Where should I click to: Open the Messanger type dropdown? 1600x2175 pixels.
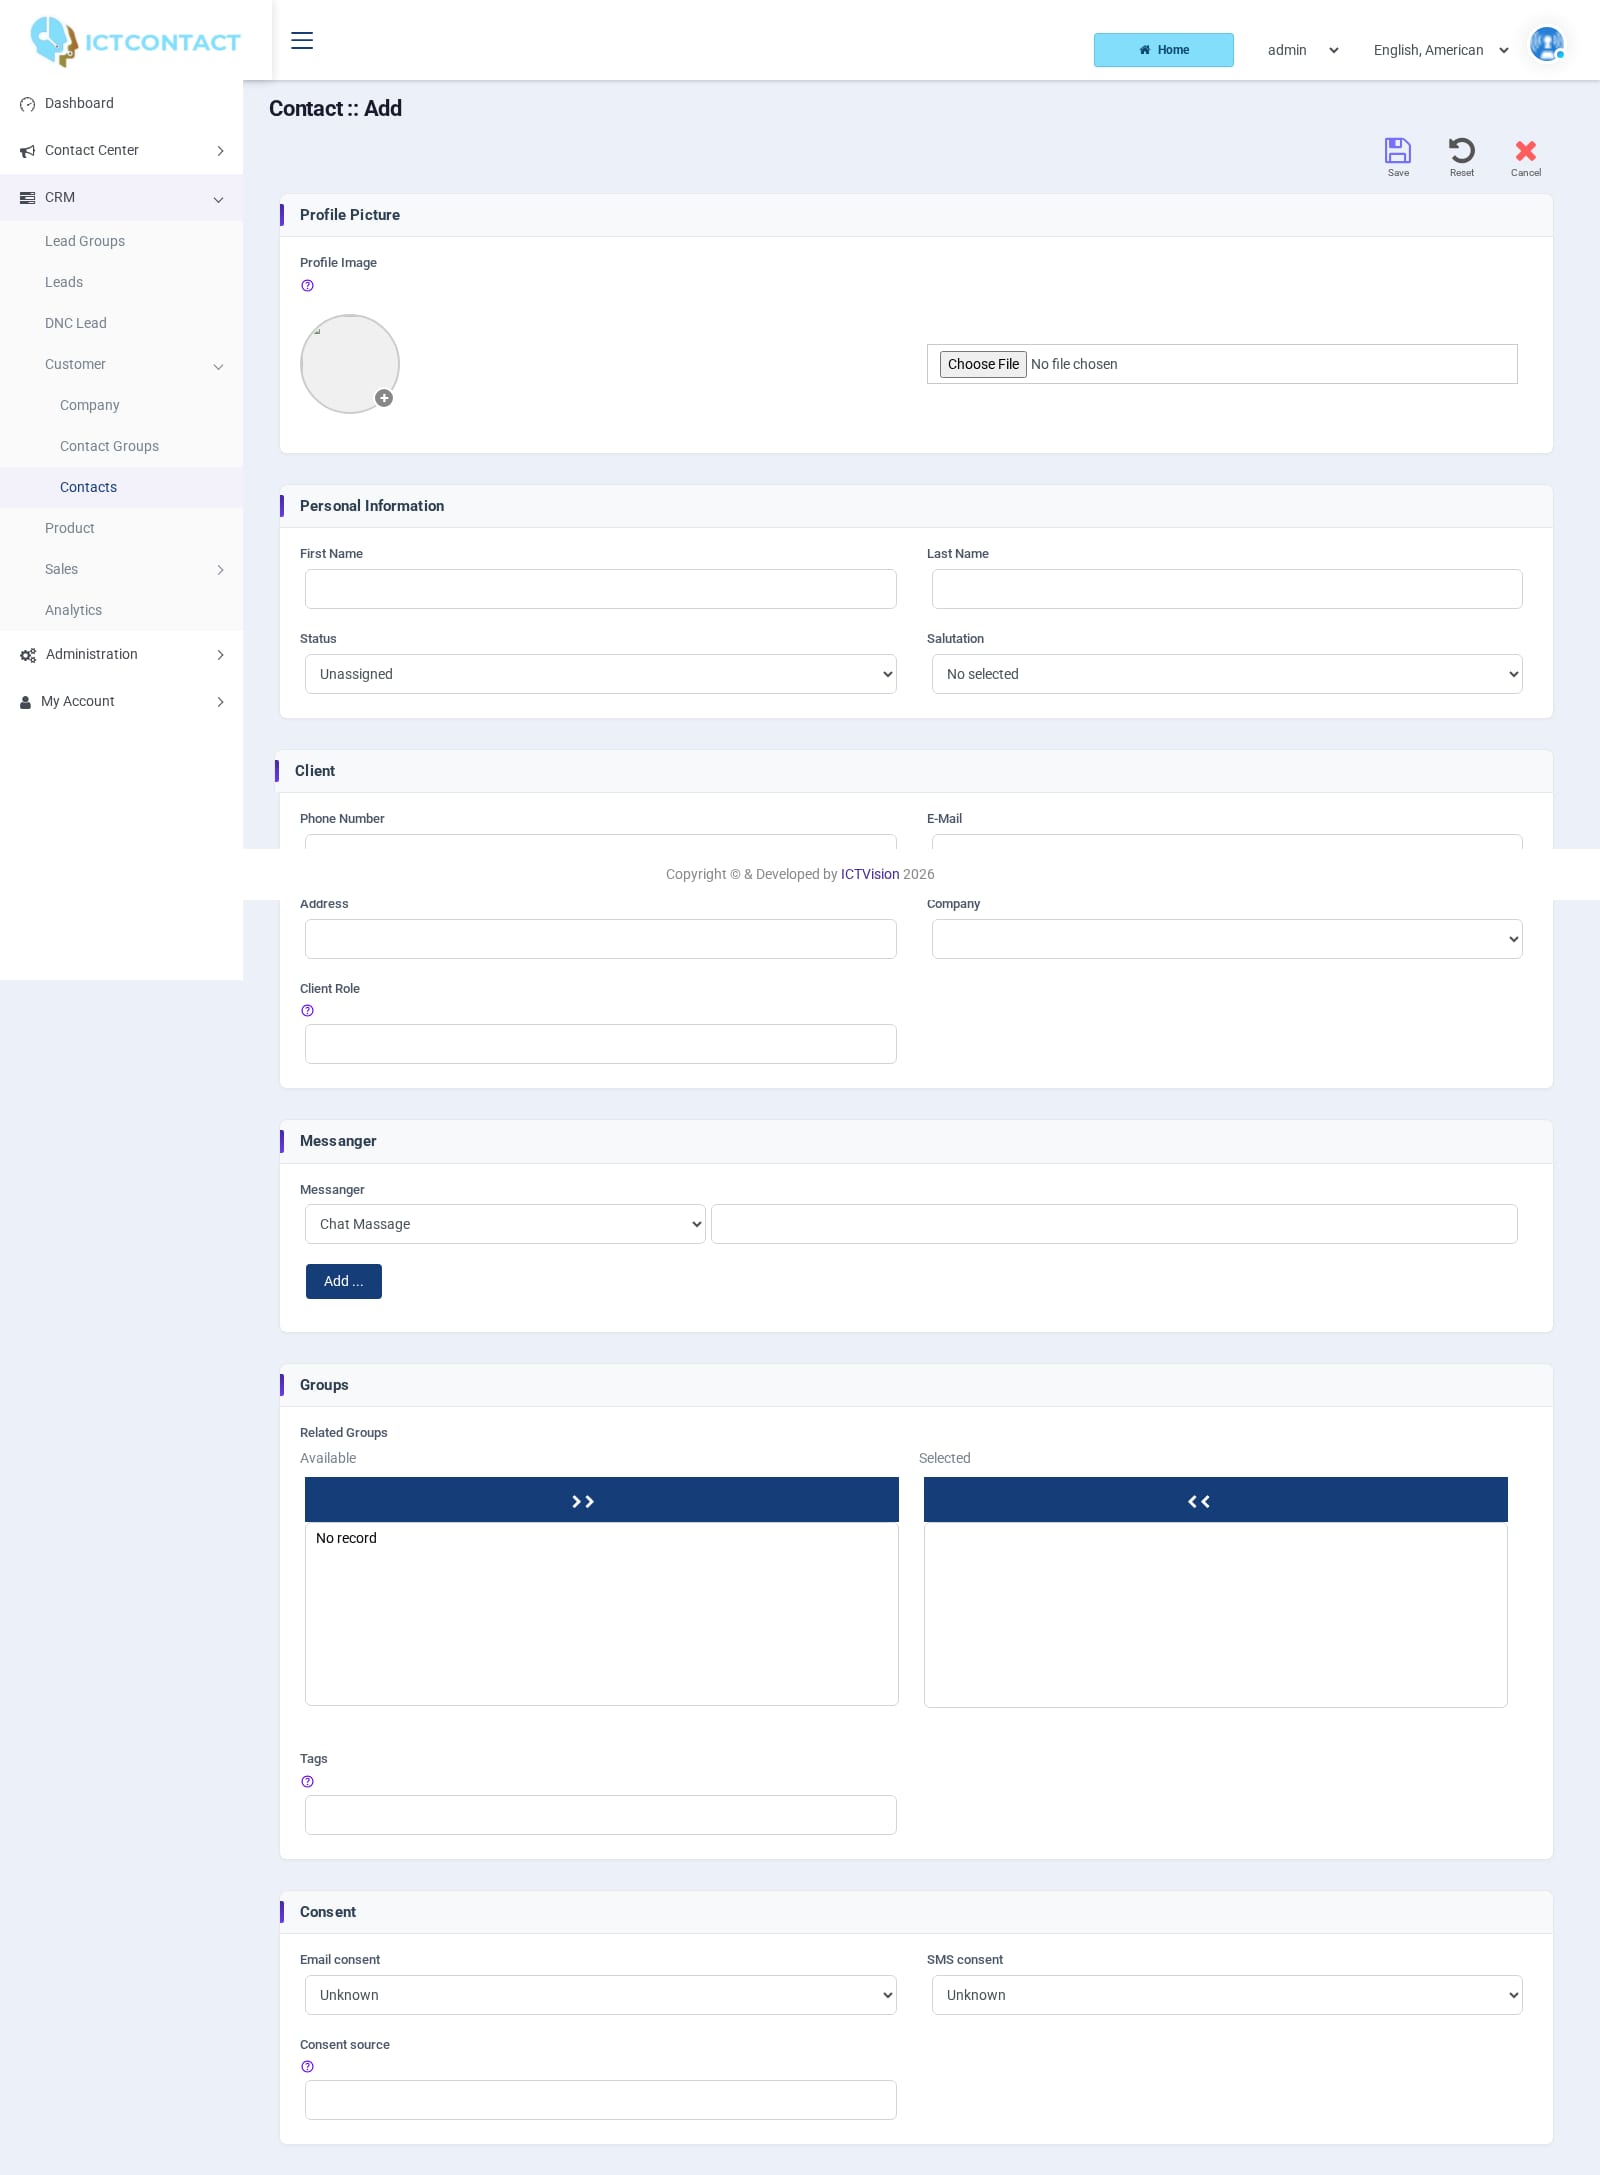pos(505,1224)
